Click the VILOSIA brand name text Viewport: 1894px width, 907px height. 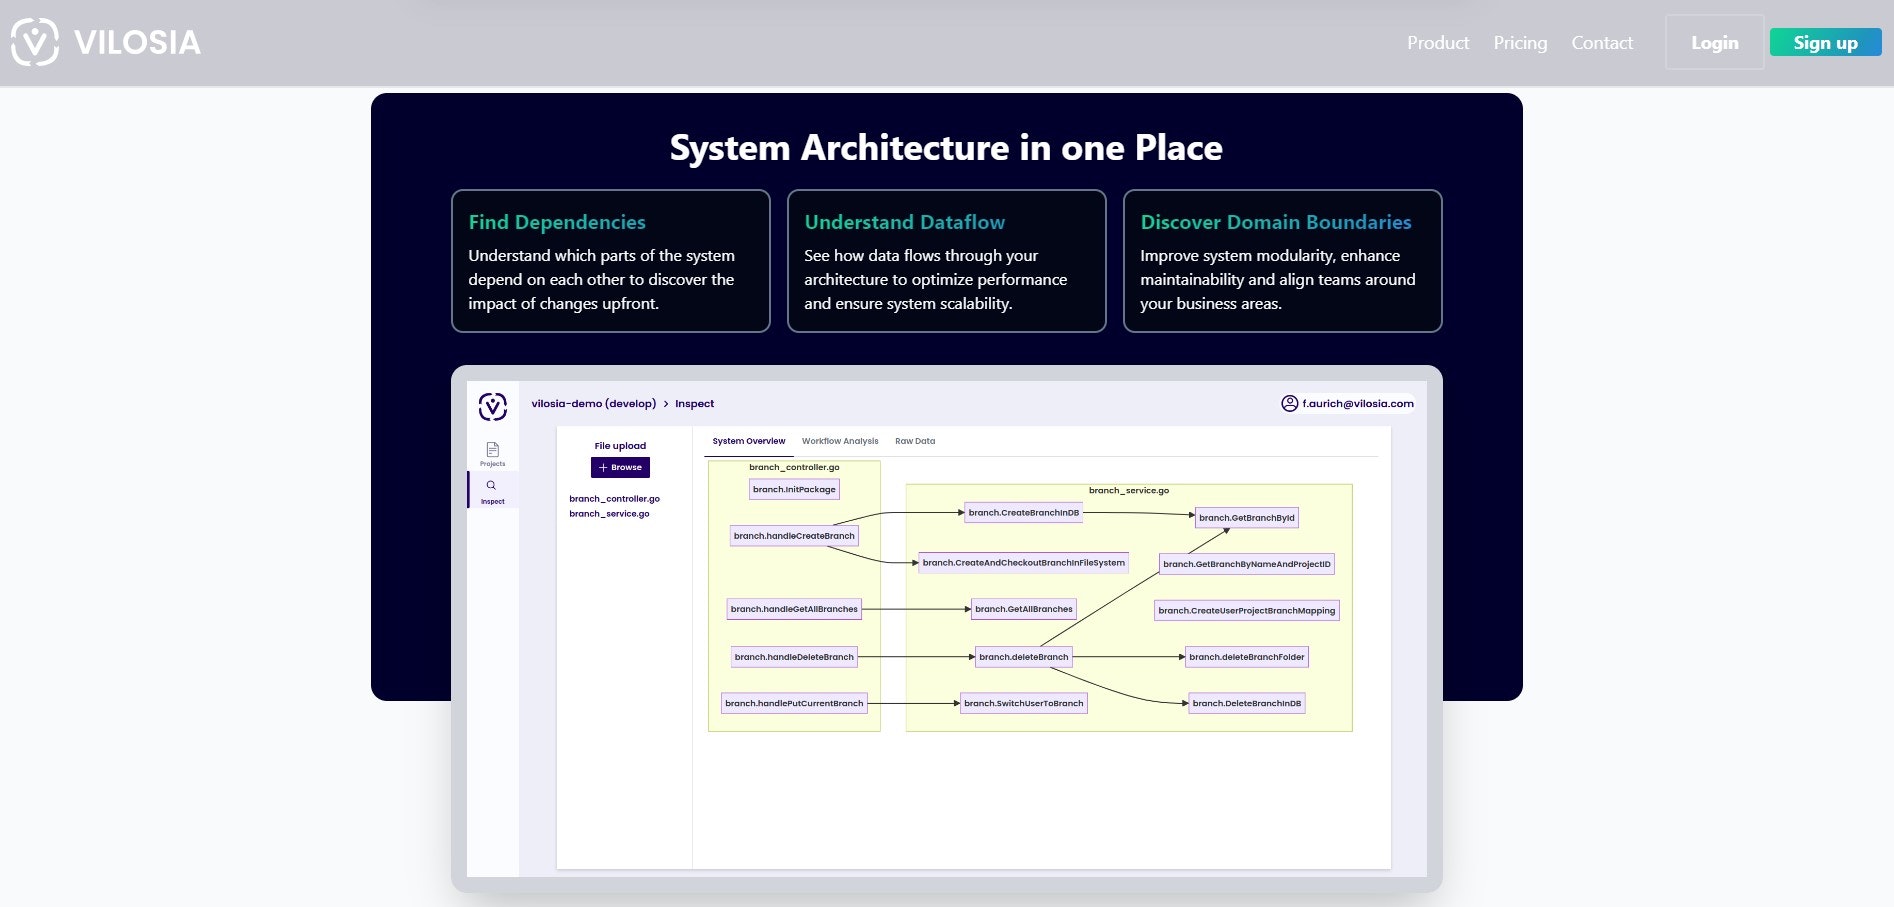(x=137, y=43)
